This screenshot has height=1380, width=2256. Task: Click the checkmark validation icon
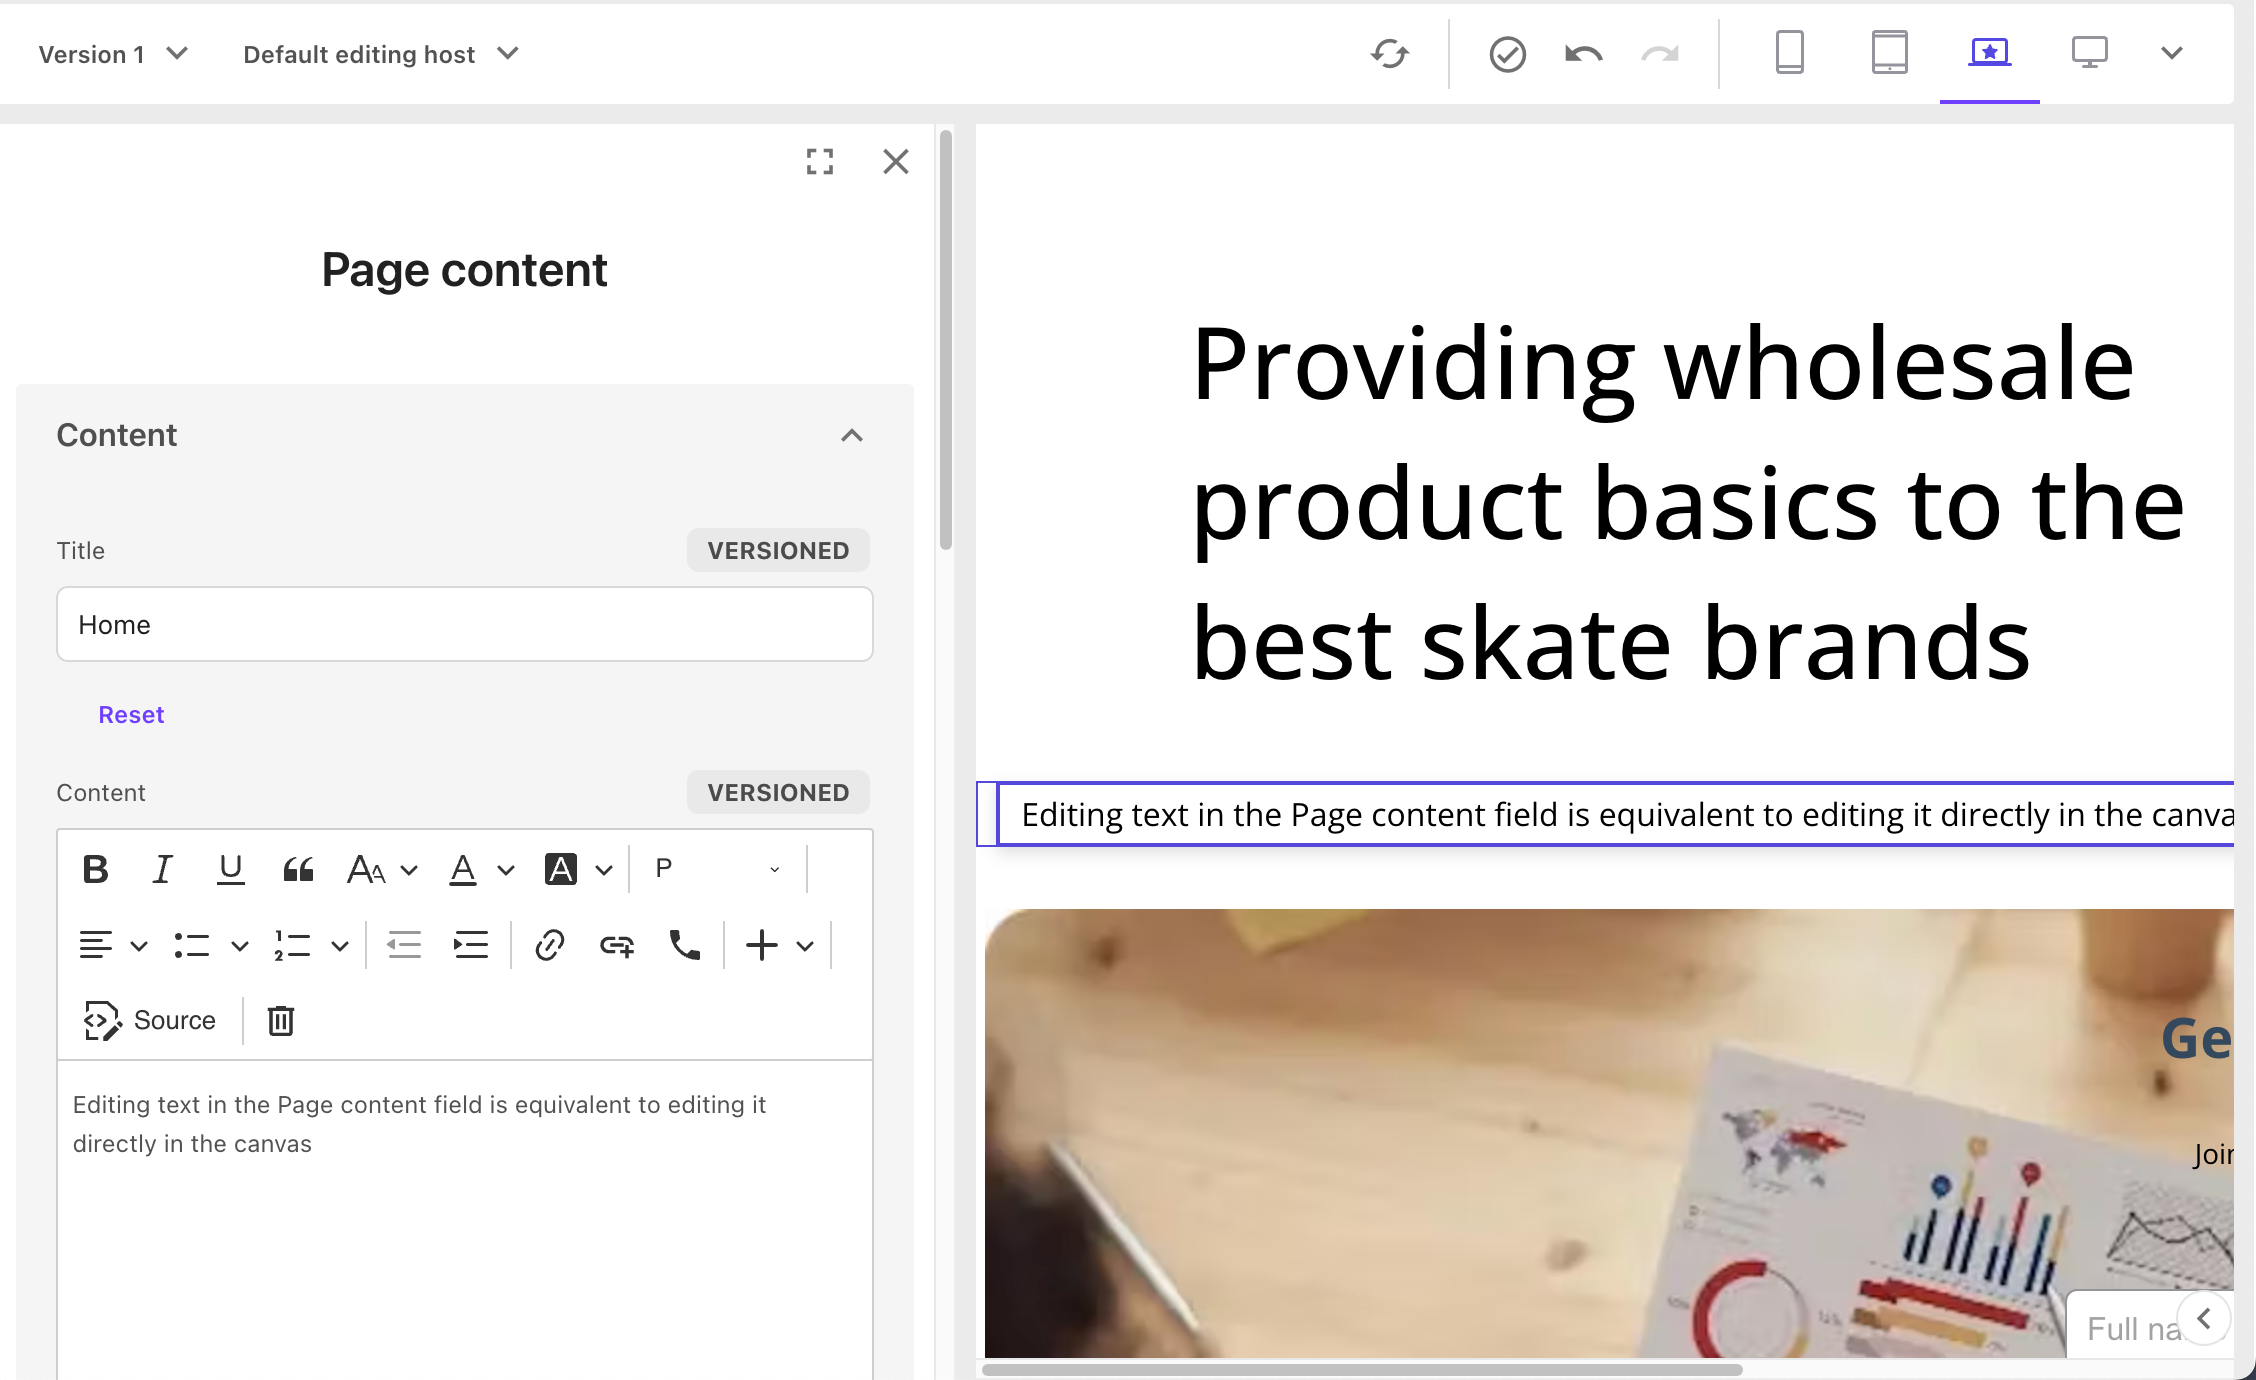pos(1507,54)
